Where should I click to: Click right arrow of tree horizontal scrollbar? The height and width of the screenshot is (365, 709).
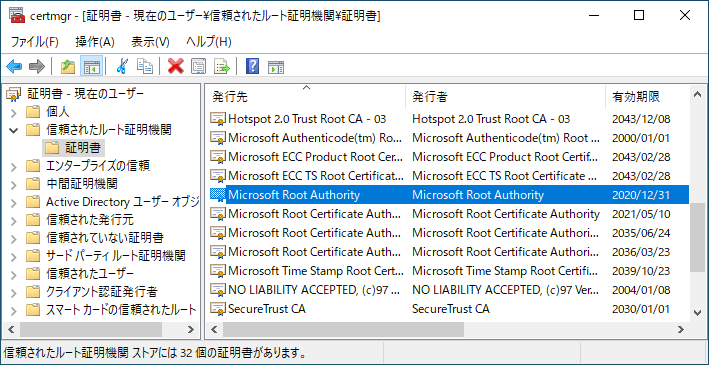click(191, 330)
